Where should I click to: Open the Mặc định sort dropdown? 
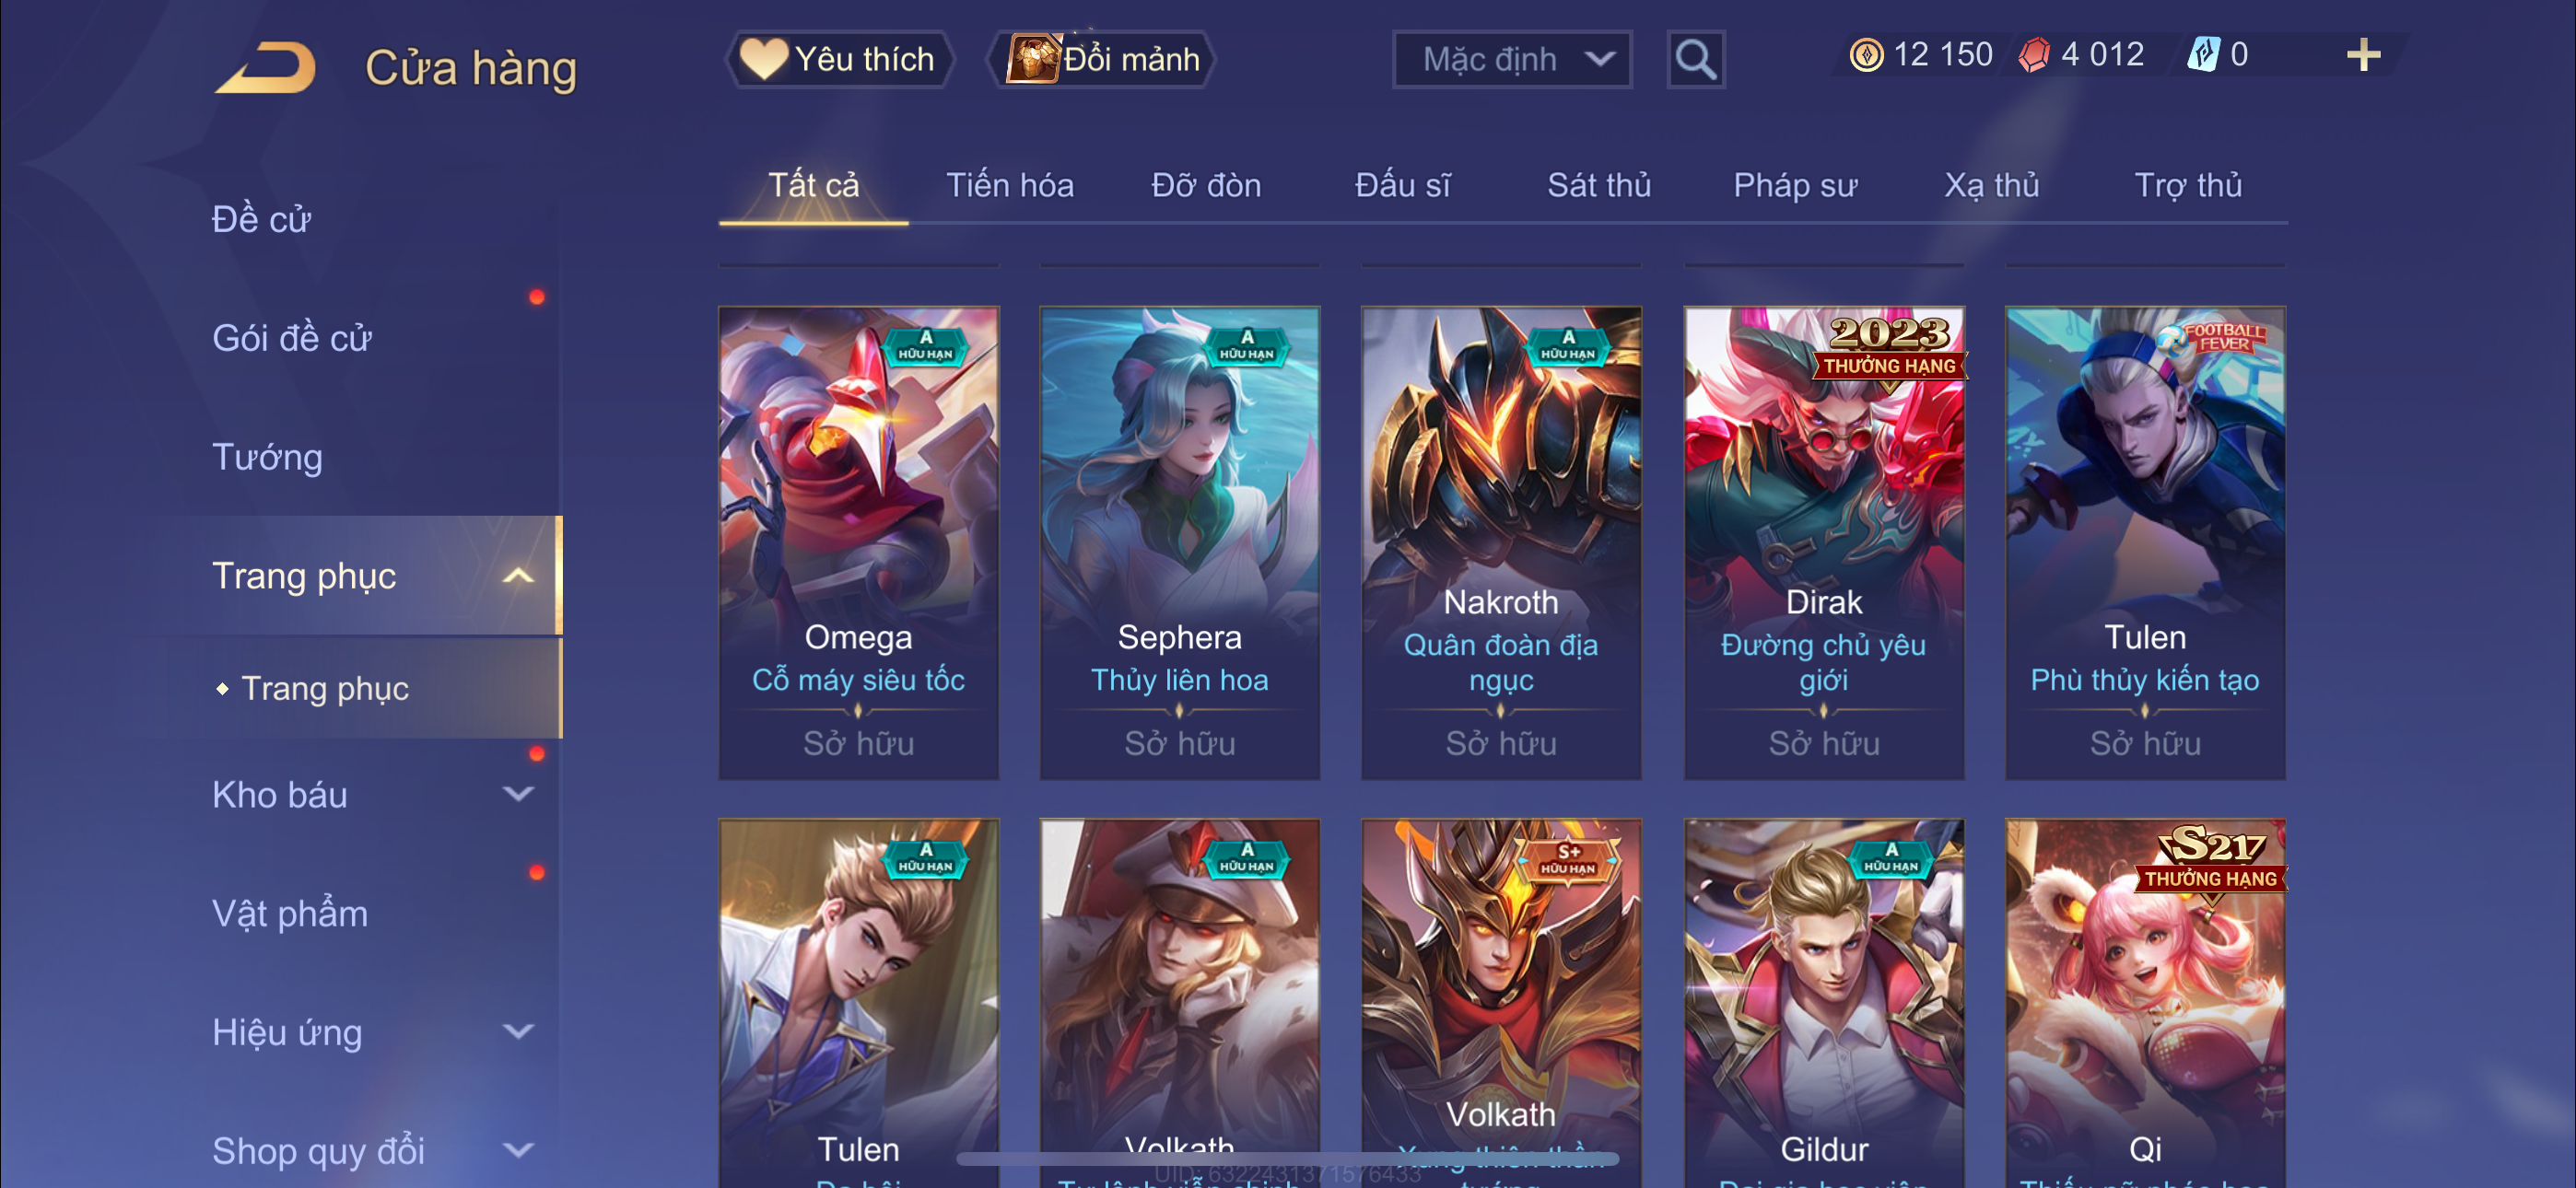point(1512,60)
